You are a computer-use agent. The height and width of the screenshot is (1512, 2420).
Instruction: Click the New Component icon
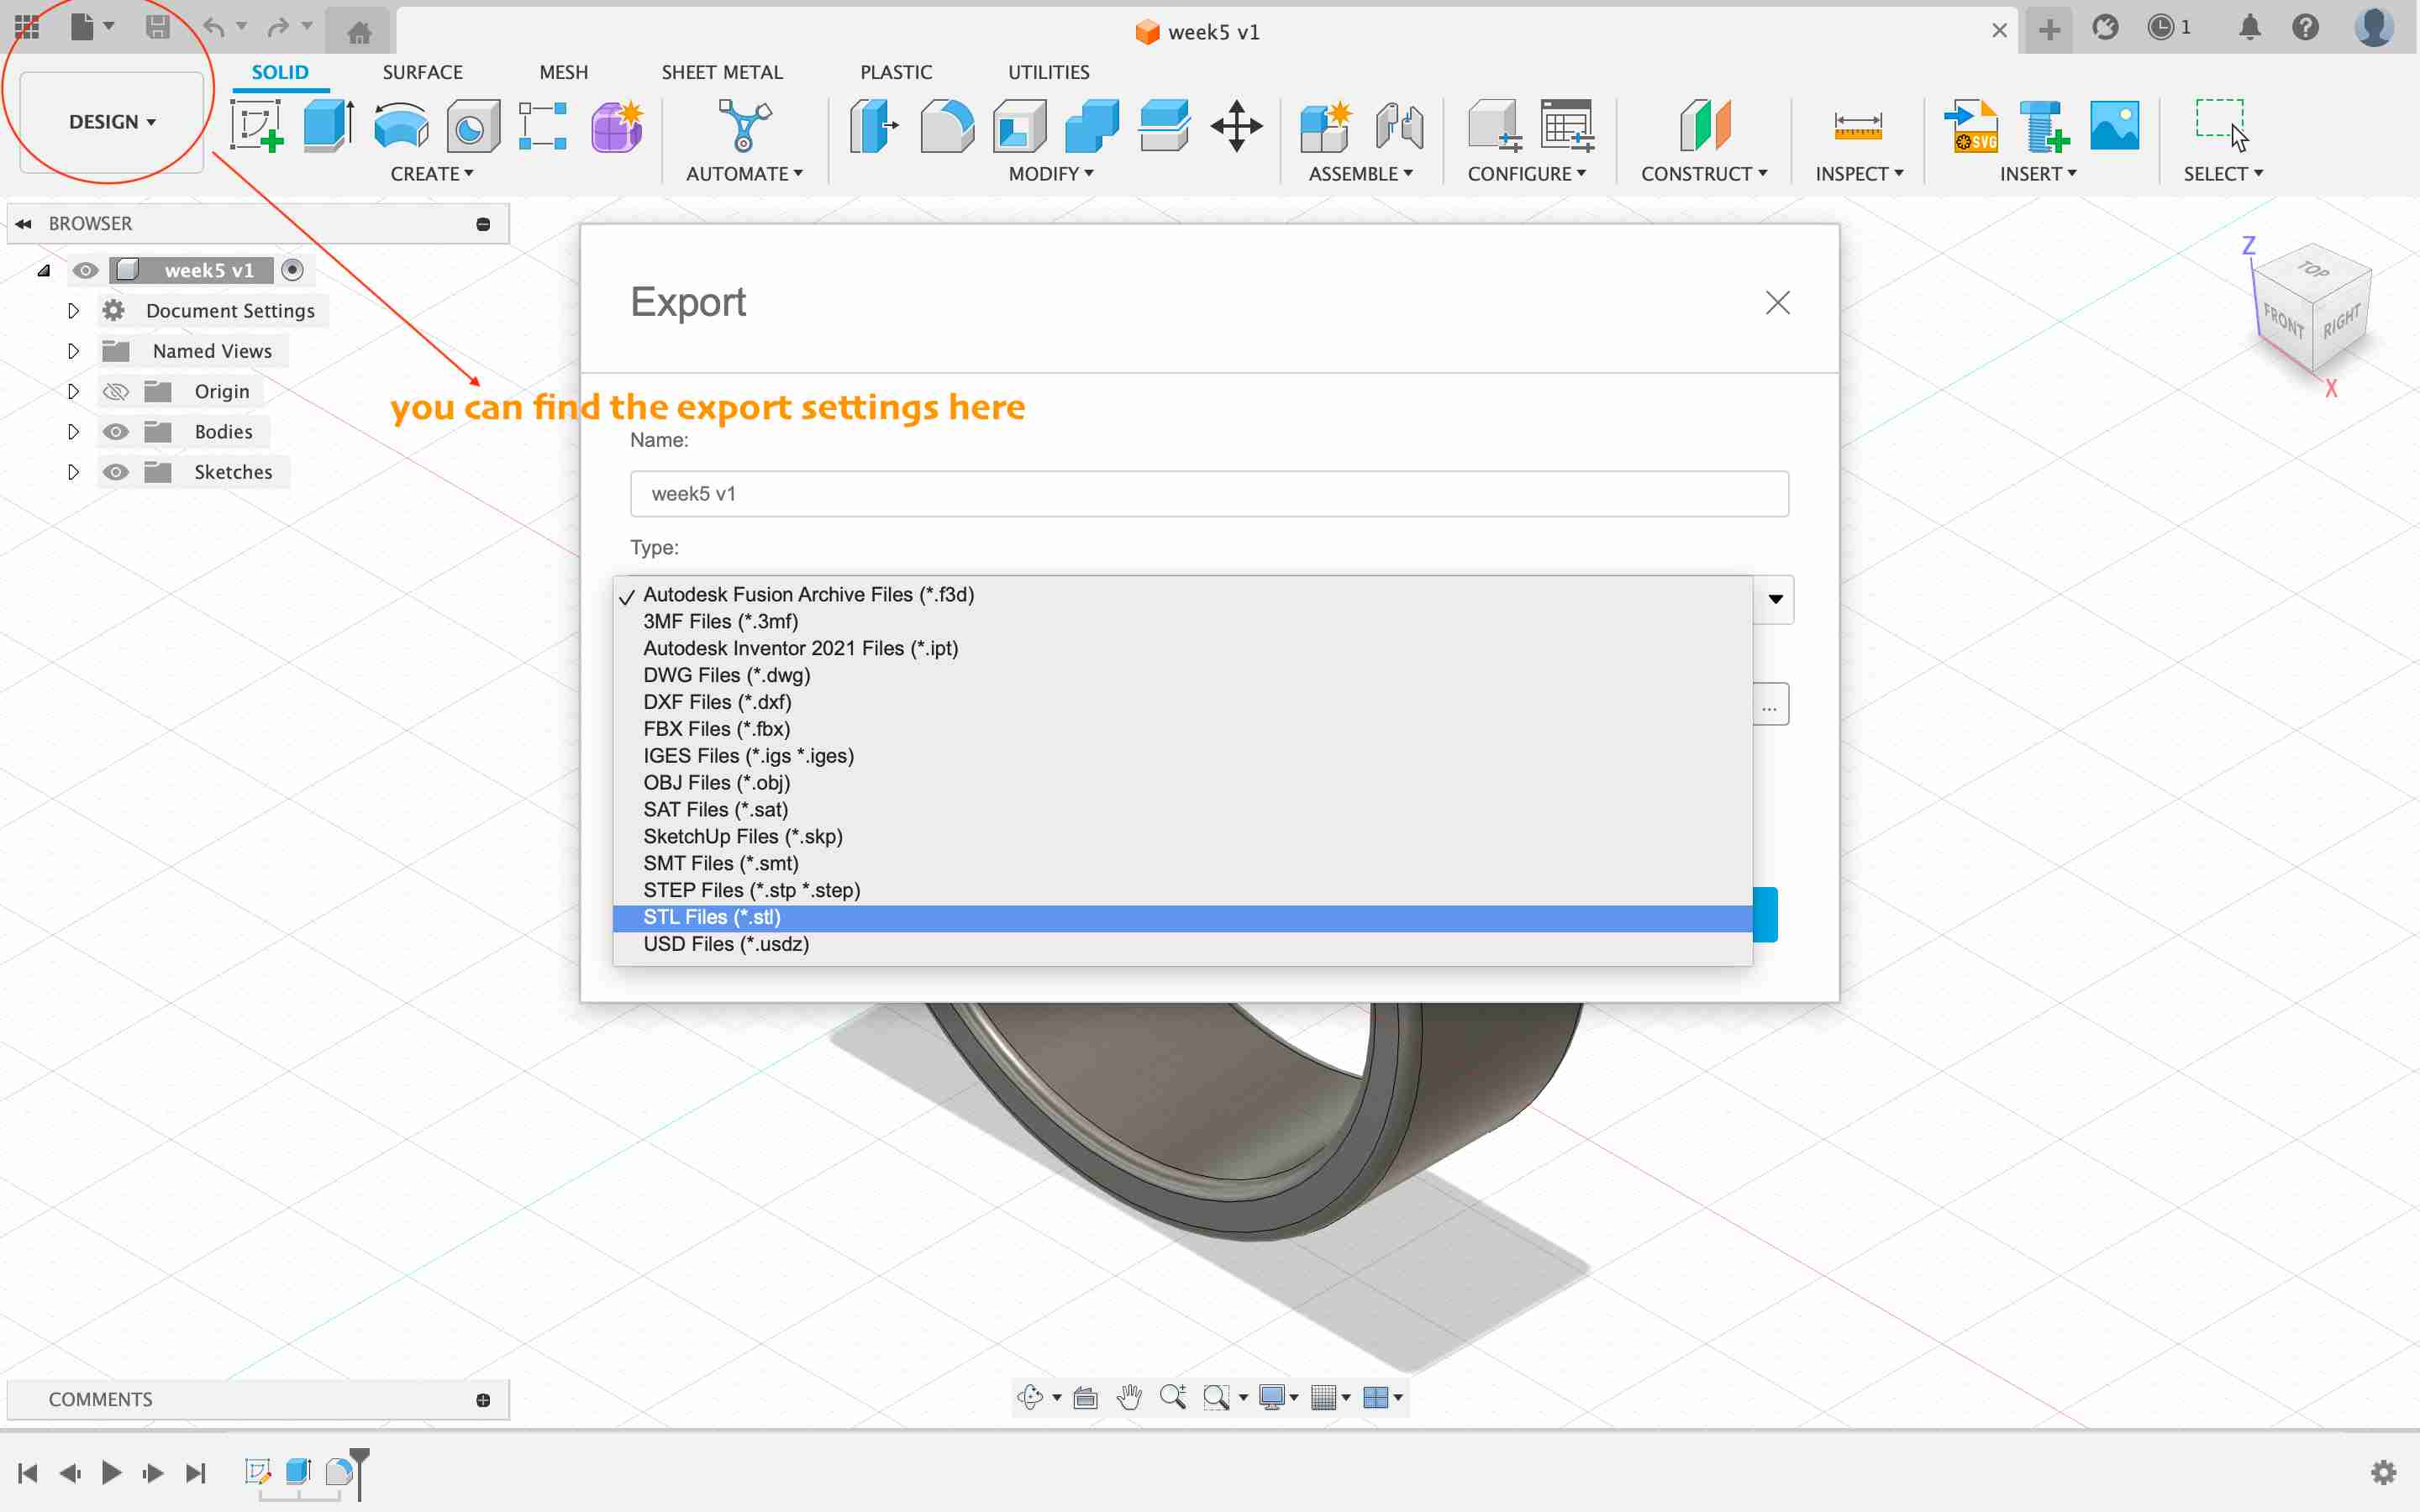click(x=1325, y=126)
